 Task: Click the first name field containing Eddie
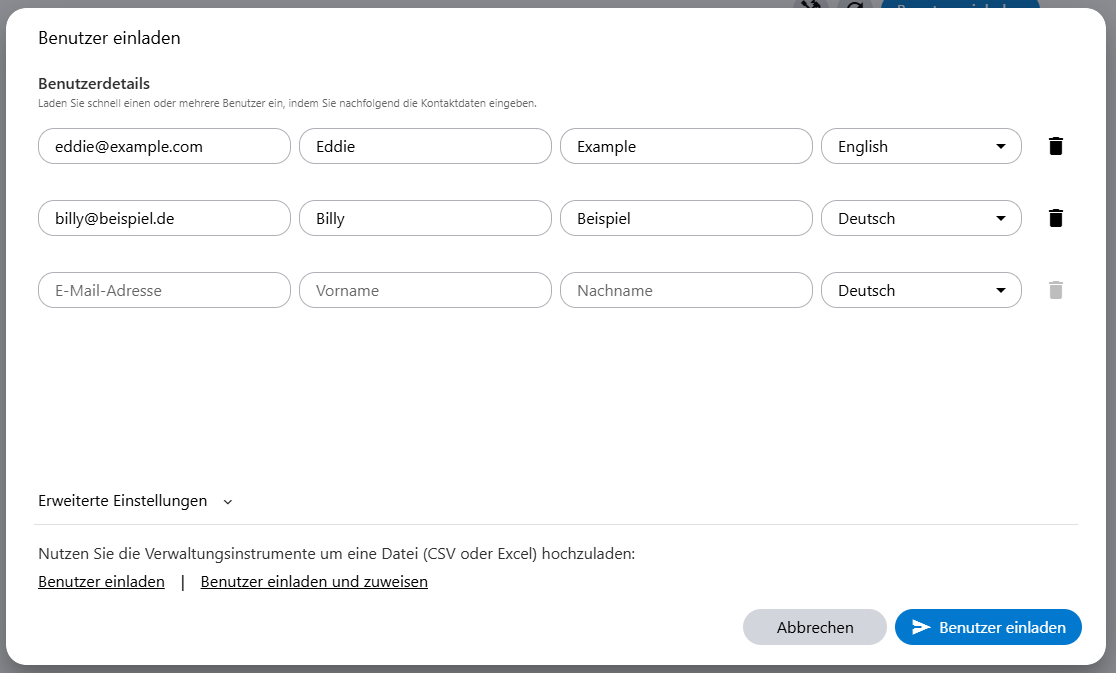coord(425,146)
